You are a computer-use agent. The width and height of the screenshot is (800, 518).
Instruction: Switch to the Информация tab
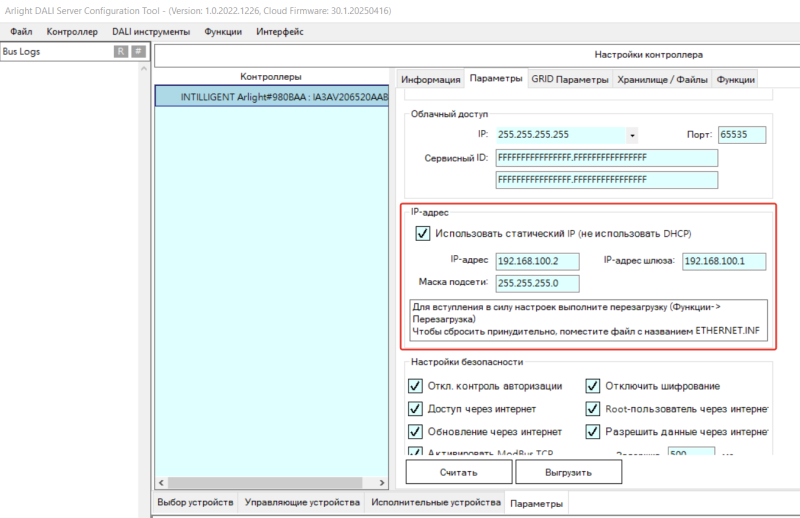pos(431,80)
